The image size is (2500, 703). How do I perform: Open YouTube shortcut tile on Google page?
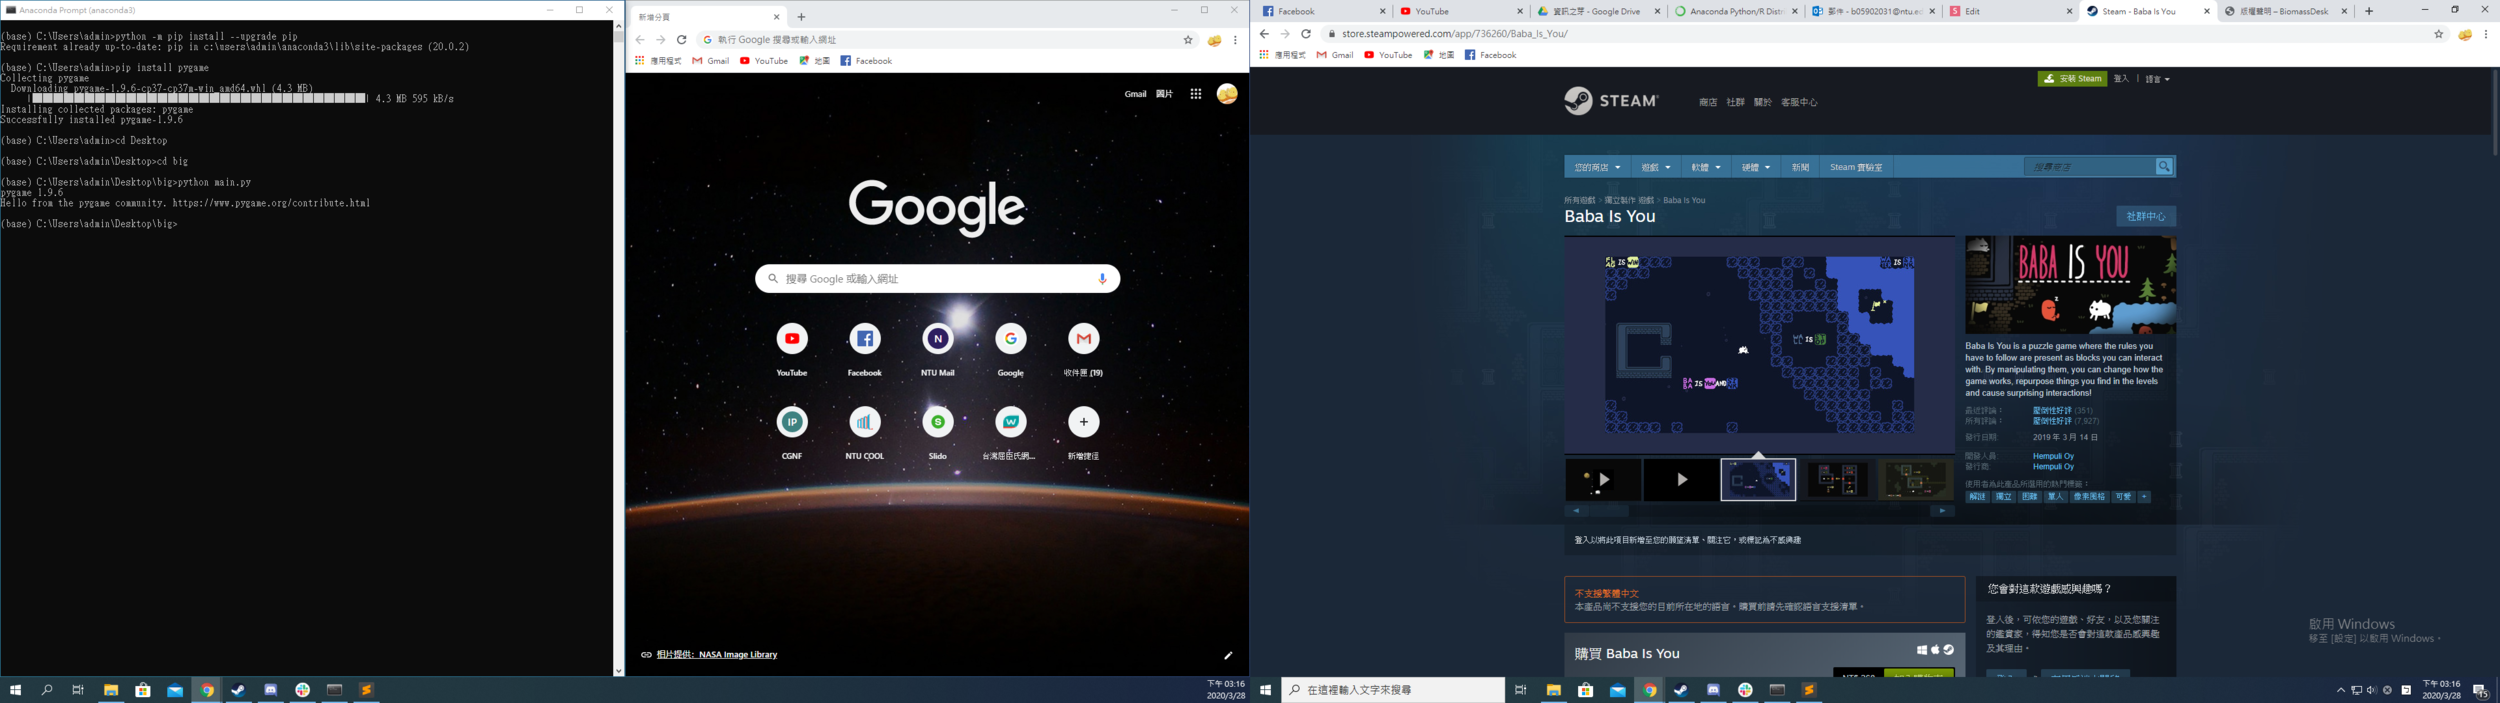pyautogui.click(x=792, y=349)
